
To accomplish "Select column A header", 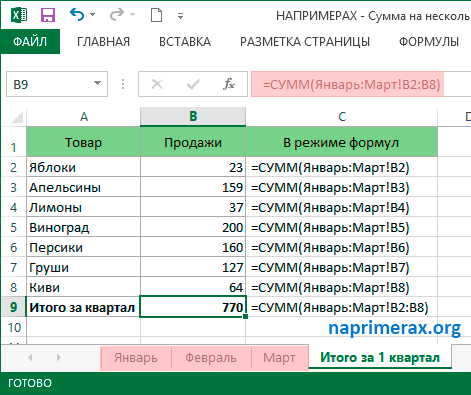I will tap(84, 117).
